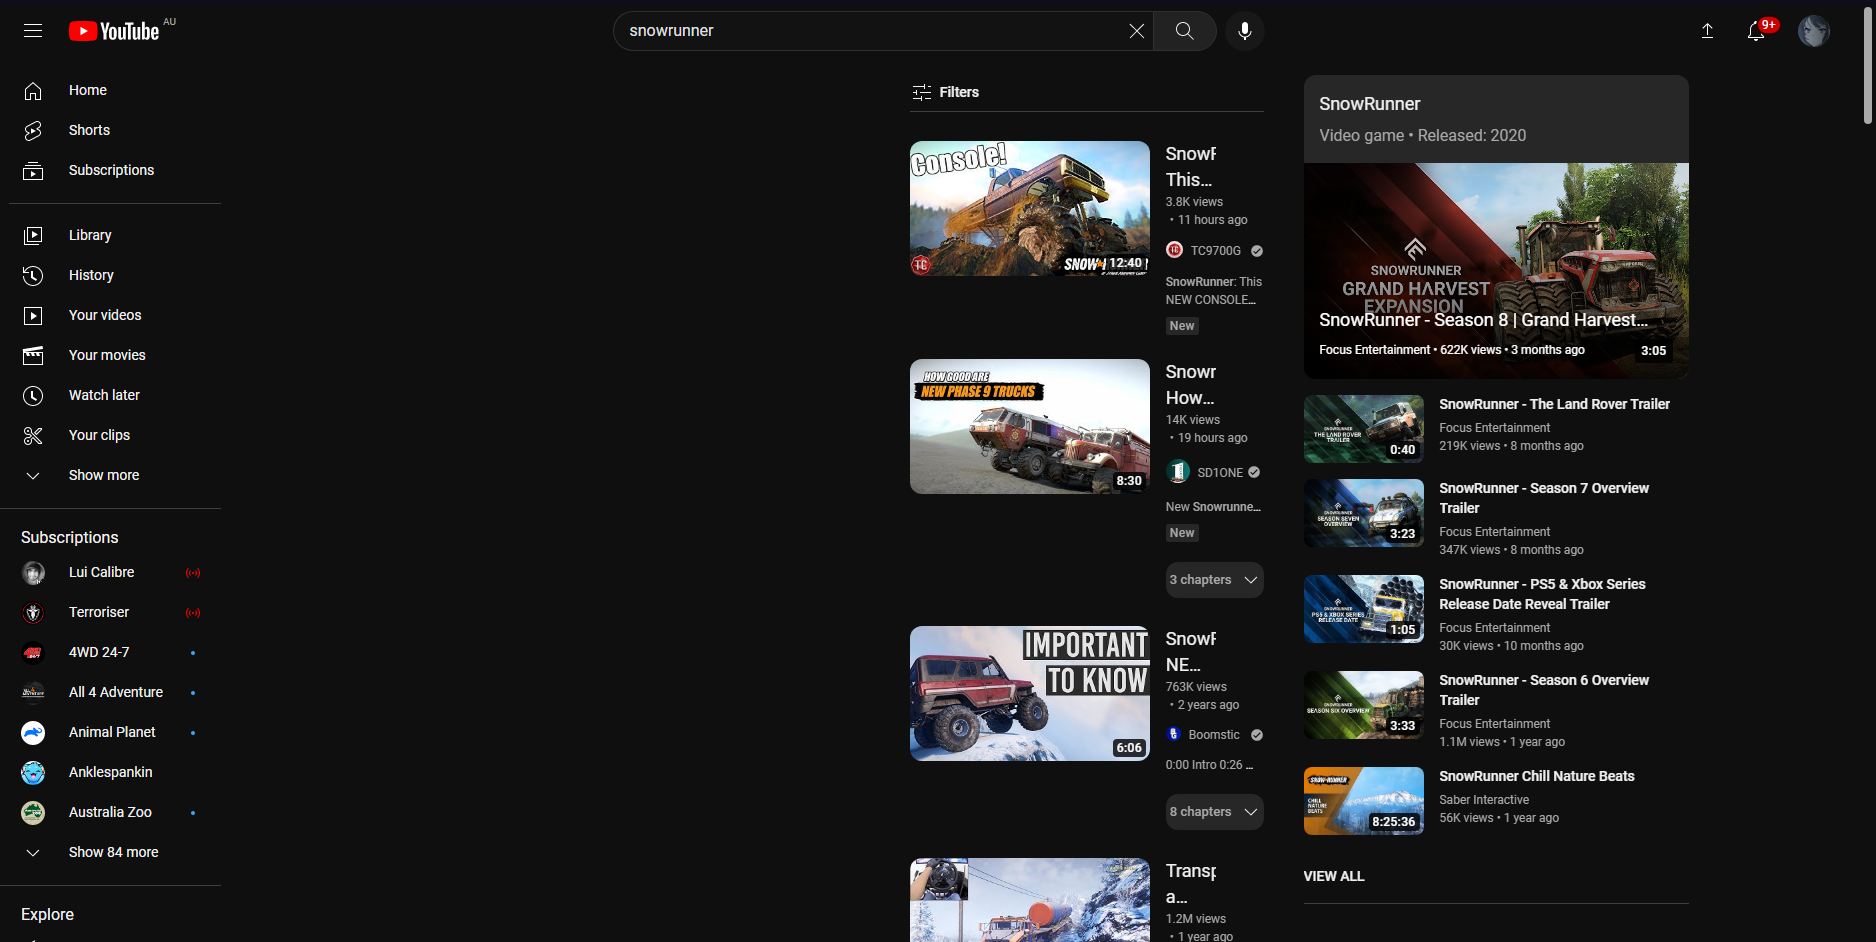
Task: Open the Filters button
Action: click(x=945, y=92)
